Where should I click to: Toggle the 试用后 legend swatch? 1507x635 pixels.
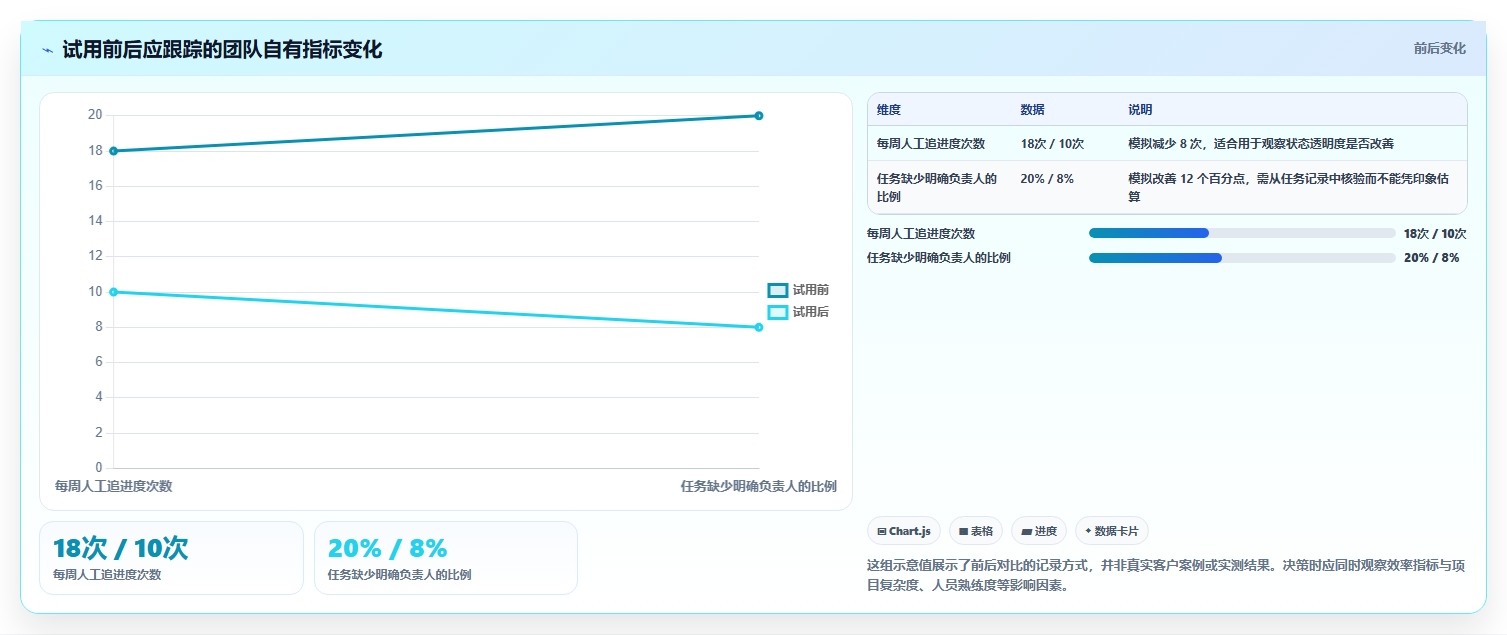(778, 312)
